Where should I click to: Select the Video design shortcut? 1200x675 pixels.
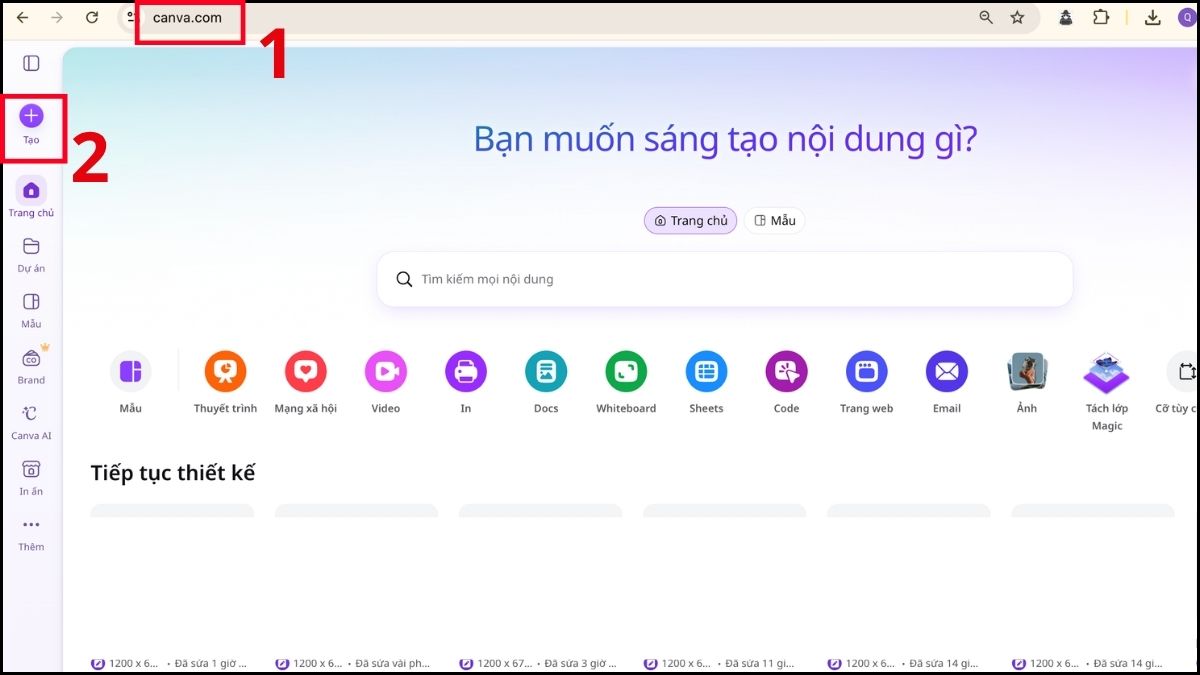386,381
